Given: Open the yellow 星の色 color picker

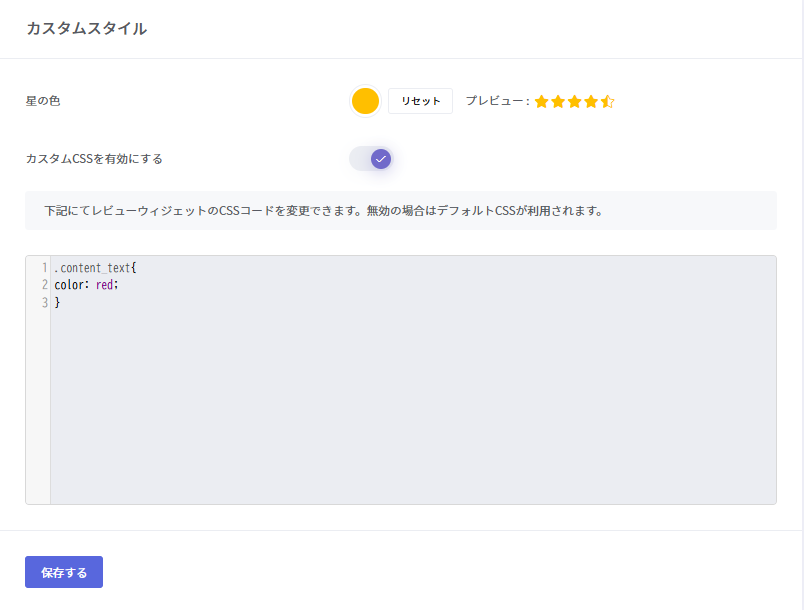Looking at the screenshot, I should click(x=365, y=101).
